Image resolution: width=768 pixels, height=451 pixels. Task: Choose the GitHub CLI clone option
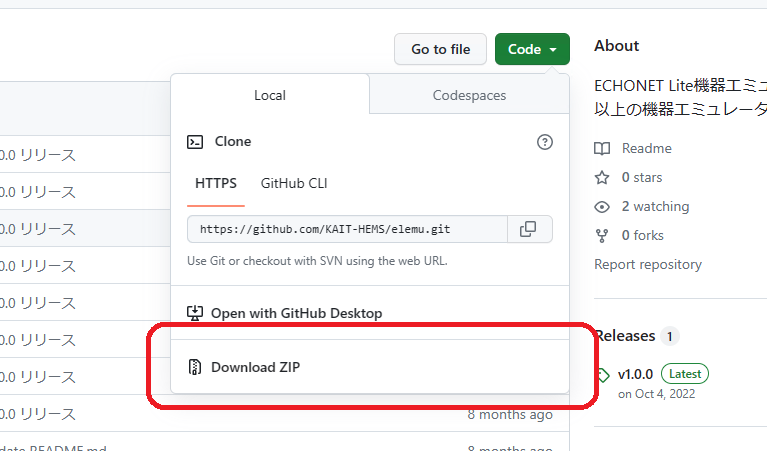[294, 183]
